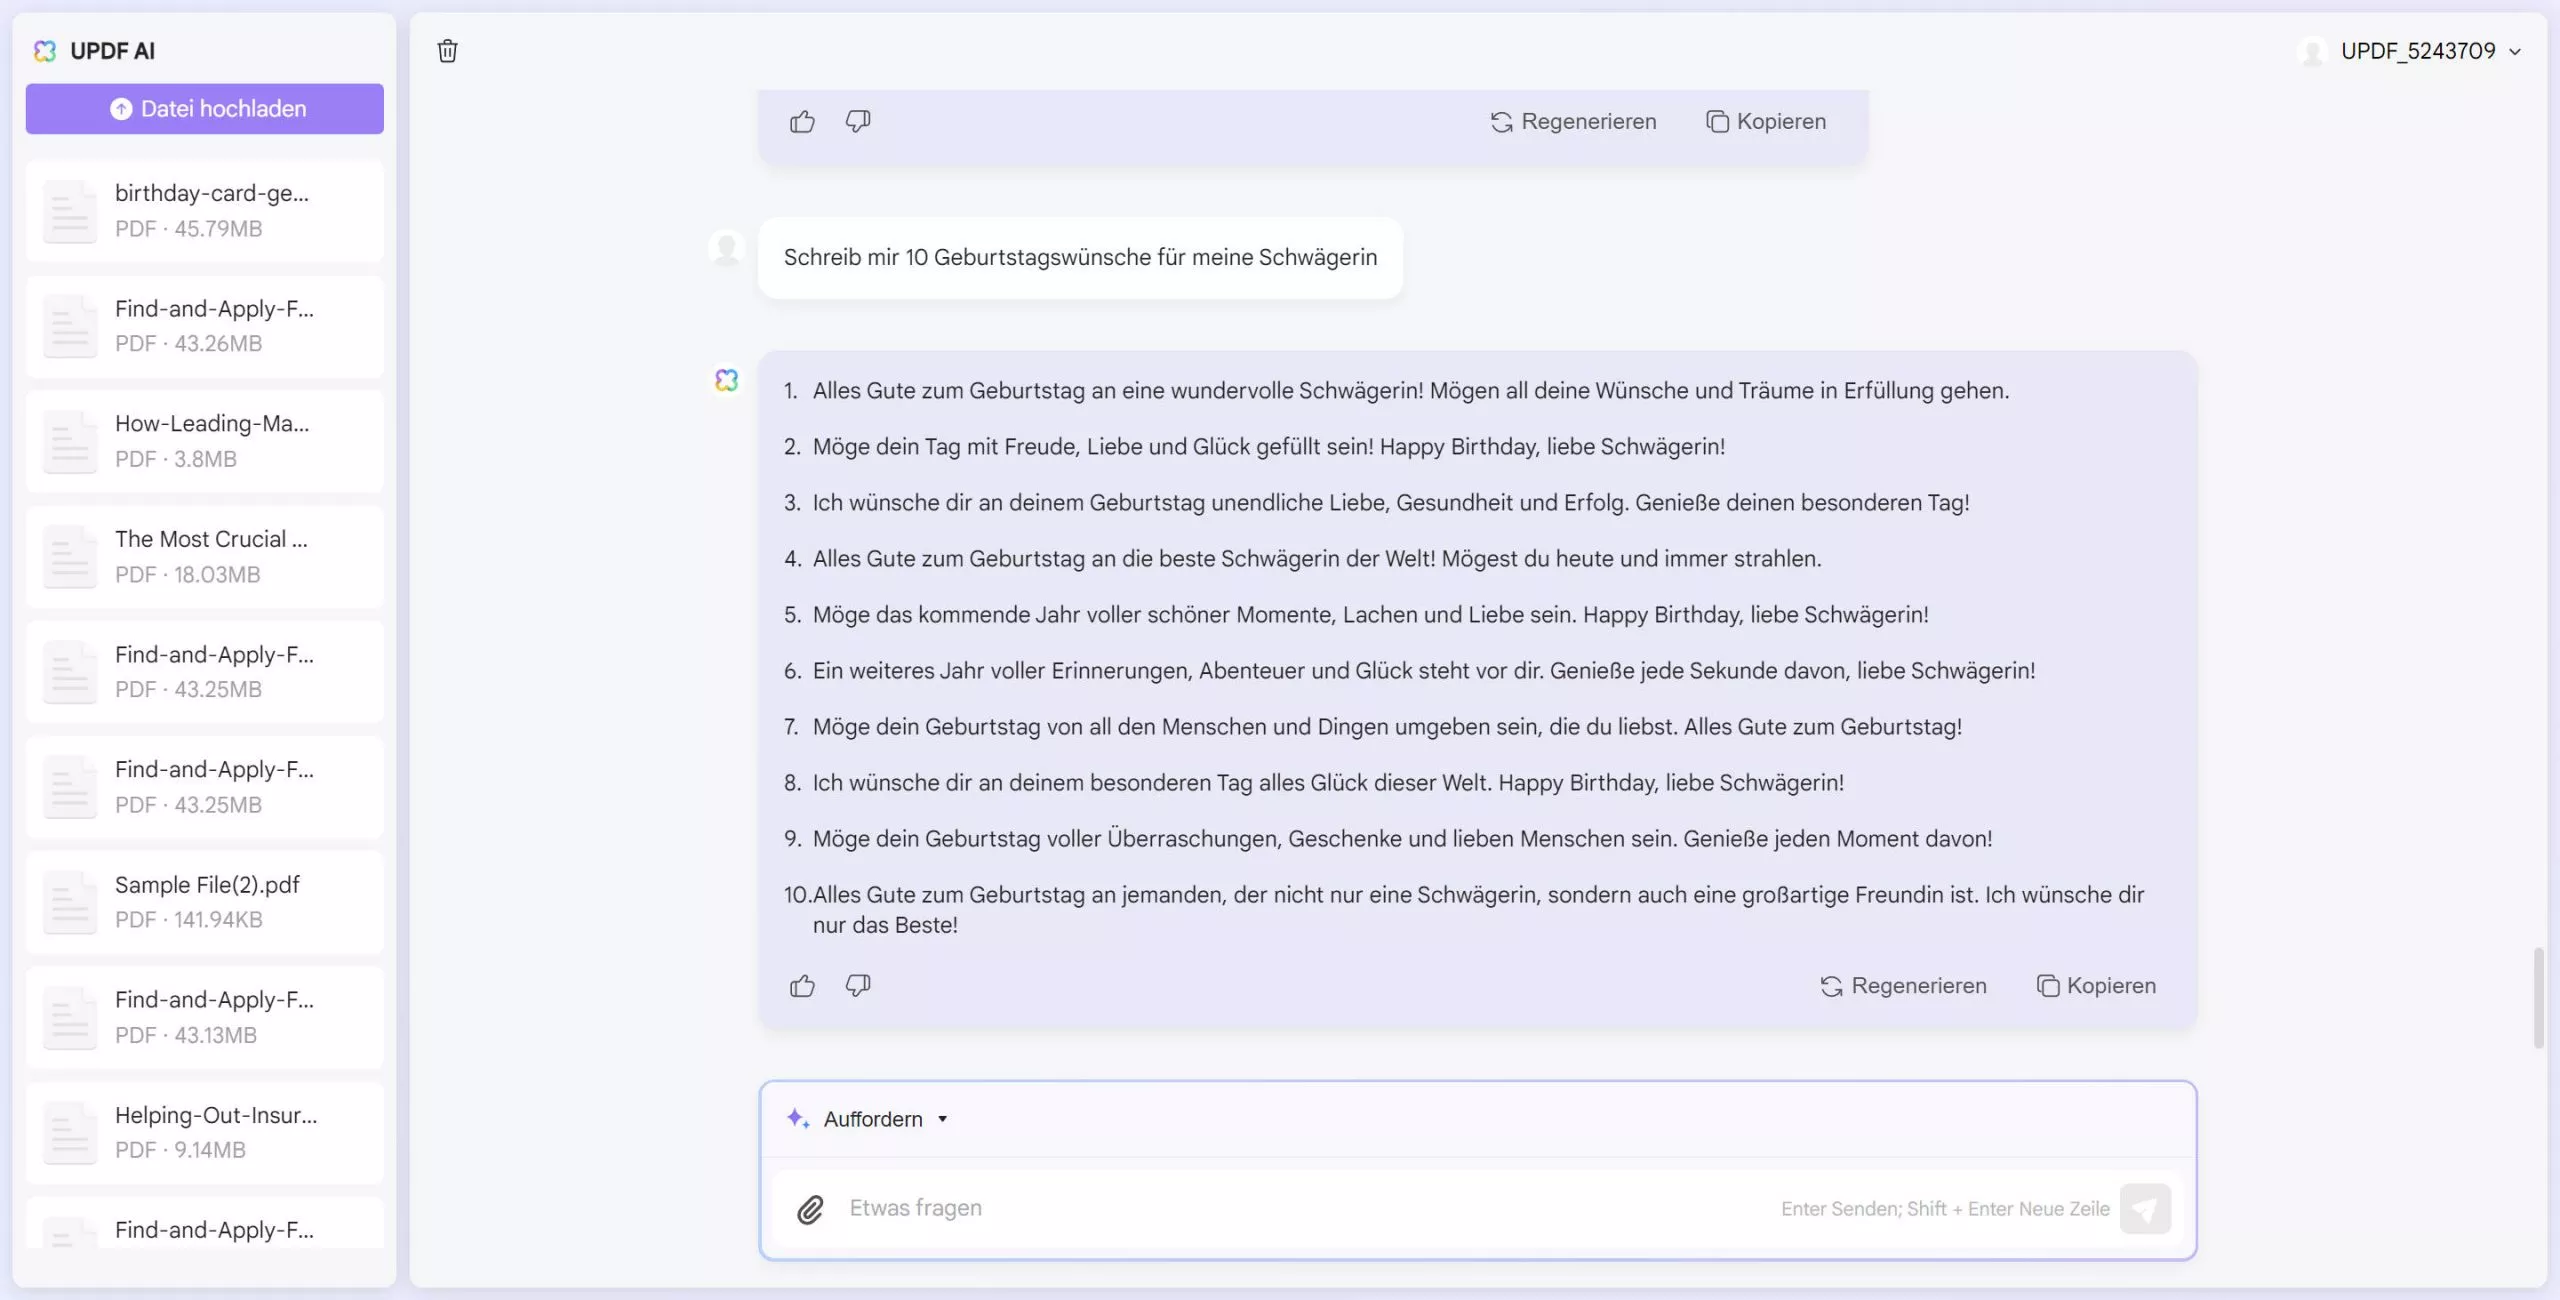Image resolution: width=2560 pixels, height=1300 pixels.
Task: Select wish number 1 text line
Action: click(1410, 391)
